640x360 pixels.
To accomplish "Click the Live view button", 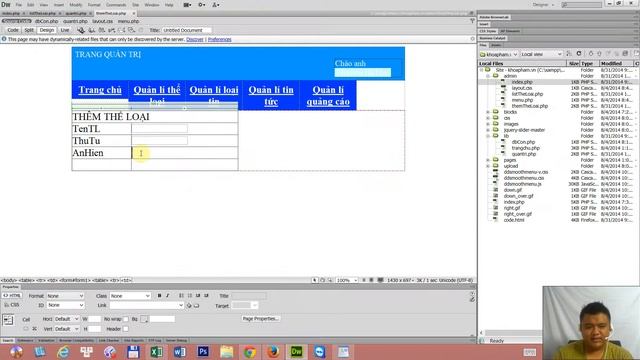I will 65,30.
